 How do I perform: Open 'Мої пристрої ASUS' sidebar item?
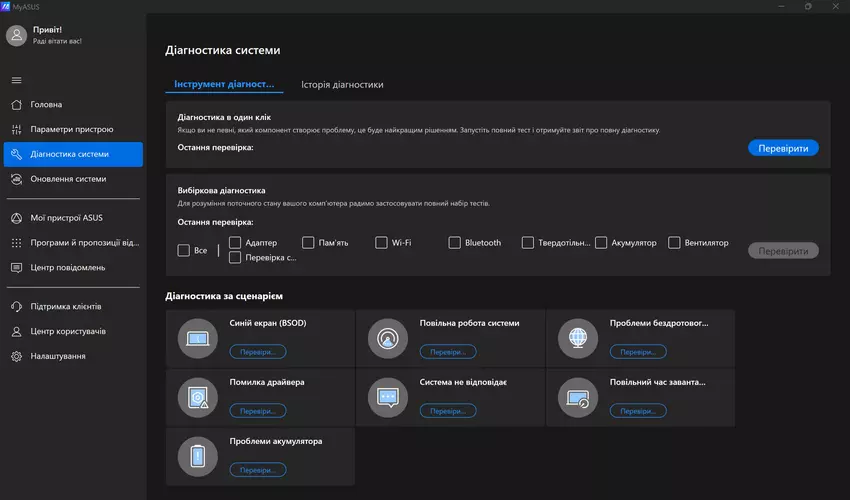point(67,217)
